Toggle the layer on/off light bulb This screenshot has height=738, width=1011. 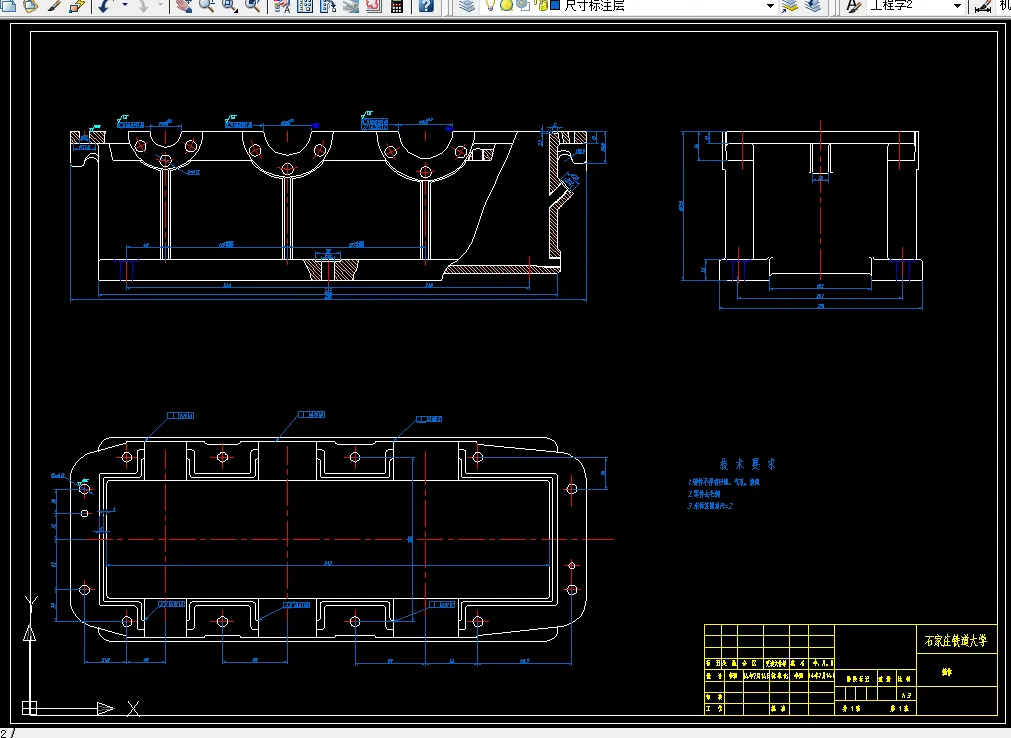coord(491,6)
